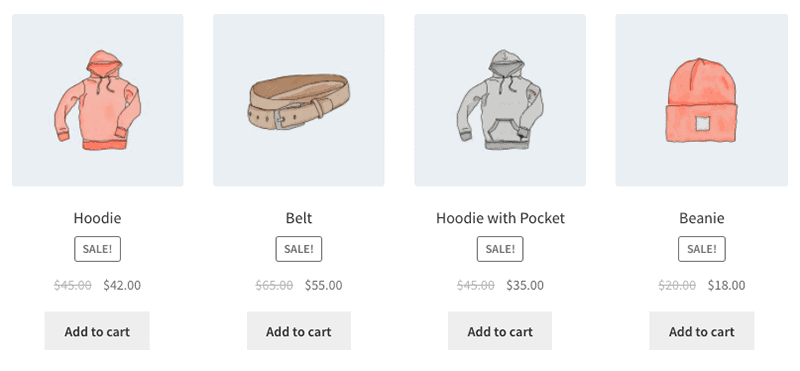Add the Belt to cart
Viewport: 800px width, 371px height.
tap(298, 331)
